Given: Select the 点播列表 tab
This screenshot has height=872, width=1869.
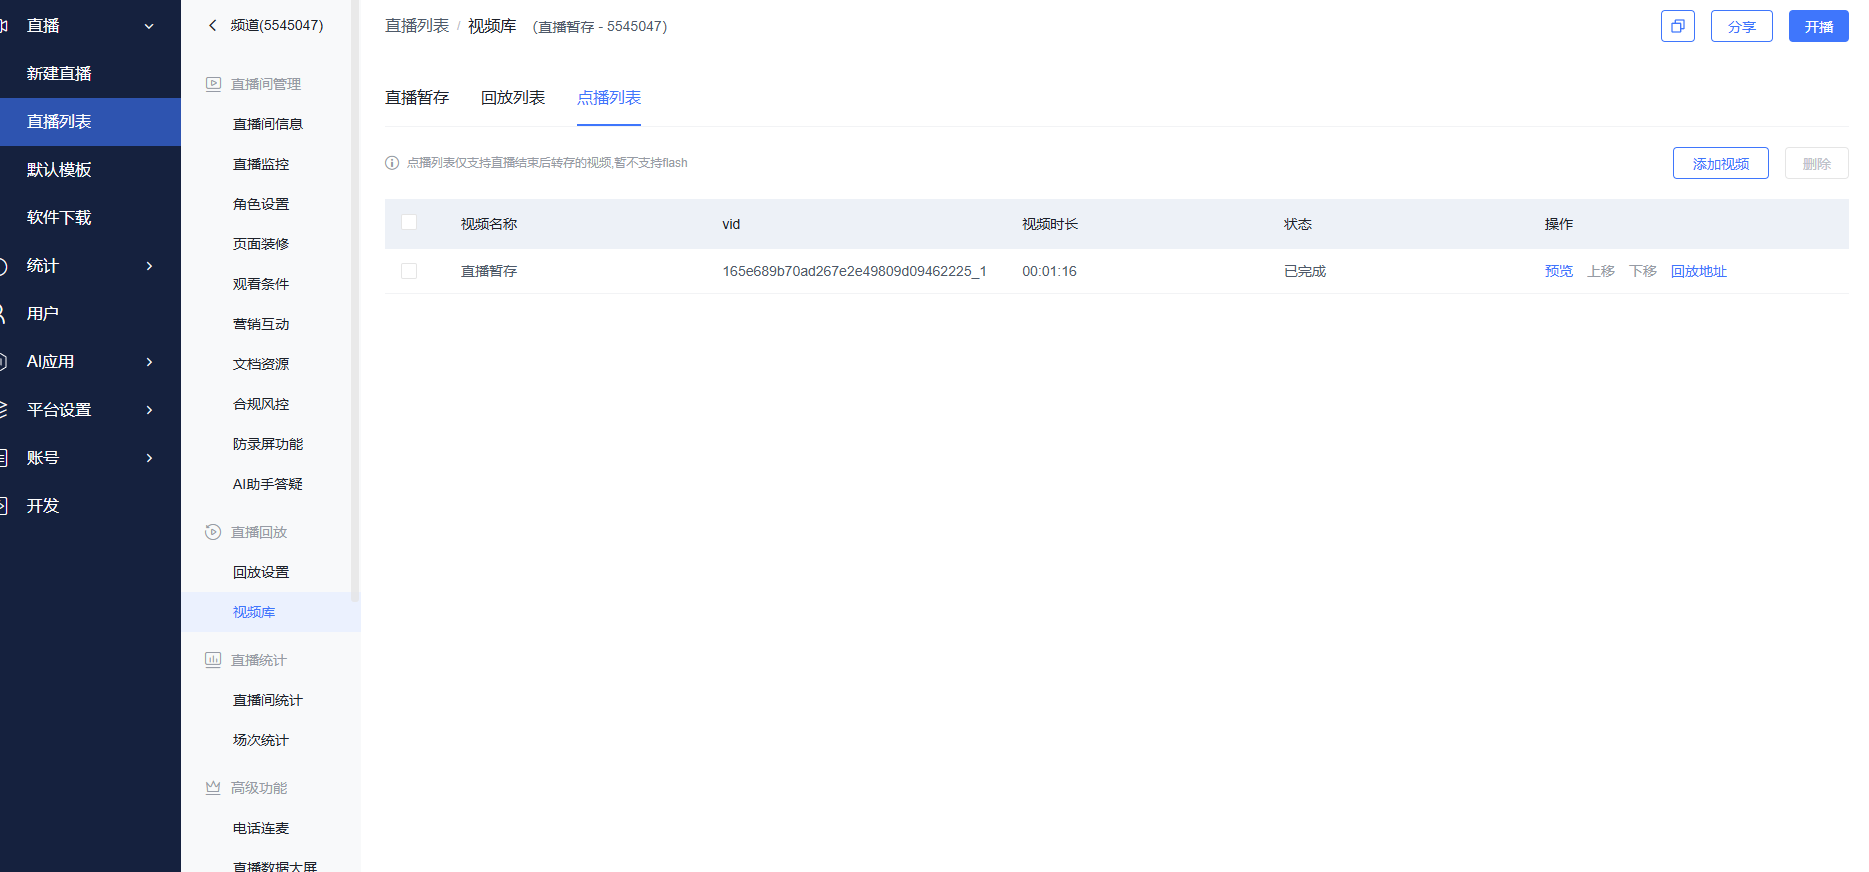Looking at the screenshot, I should [x=609, y=98].
